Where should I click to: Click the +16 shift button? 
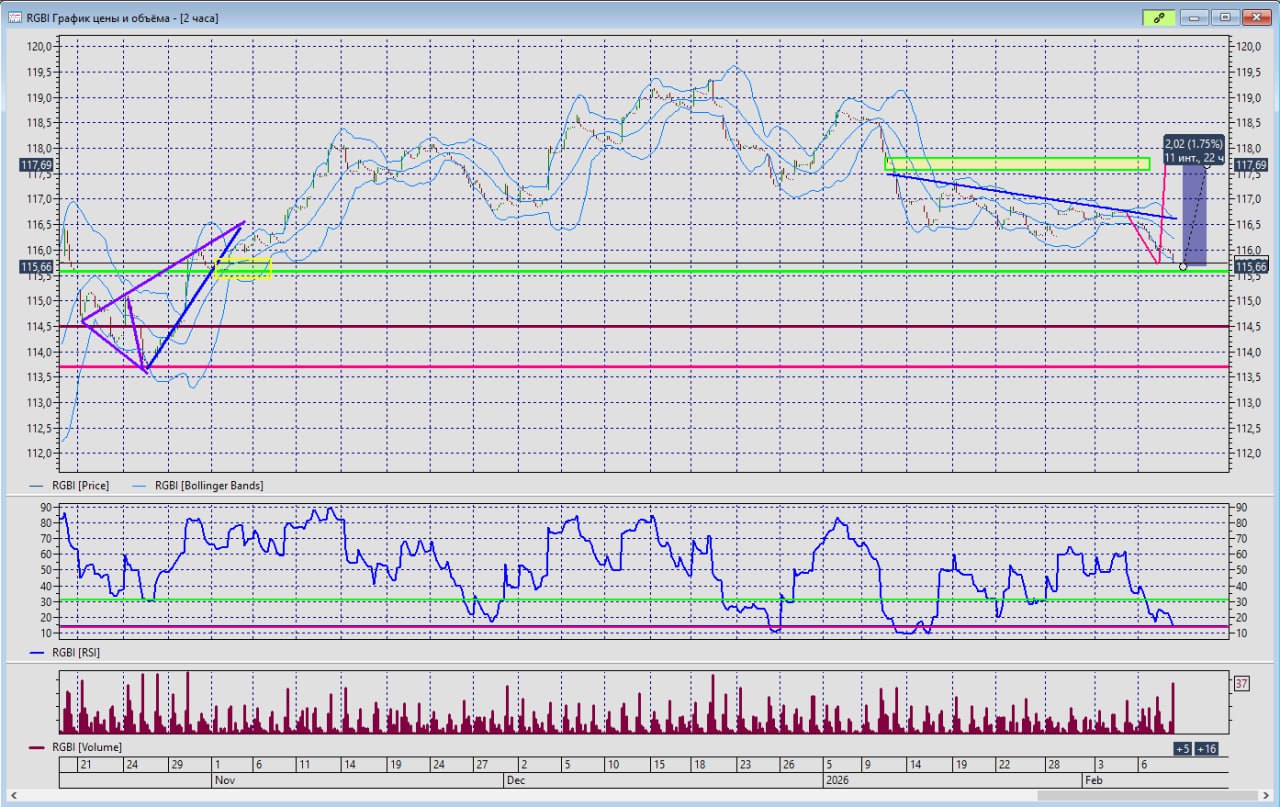(x=1205, y=749)
